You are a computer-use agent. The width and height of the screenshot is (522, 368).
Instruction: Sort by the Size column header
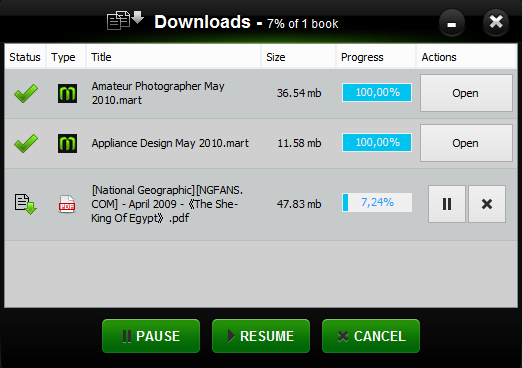tap(298, 57)
